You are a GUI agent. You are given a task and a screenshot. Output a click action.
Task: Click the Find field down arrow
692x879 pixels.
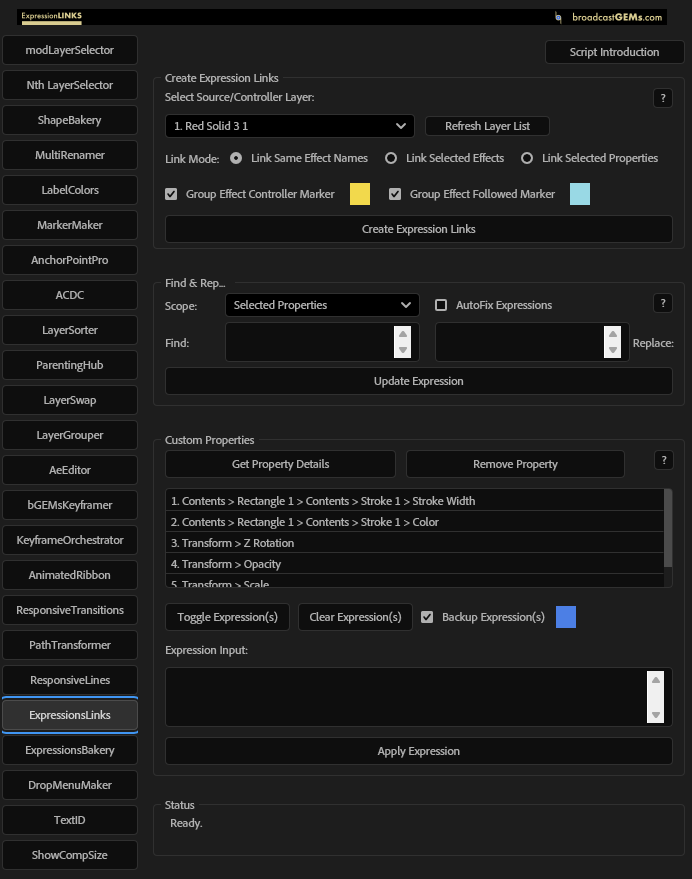click(x=403, y=350)
